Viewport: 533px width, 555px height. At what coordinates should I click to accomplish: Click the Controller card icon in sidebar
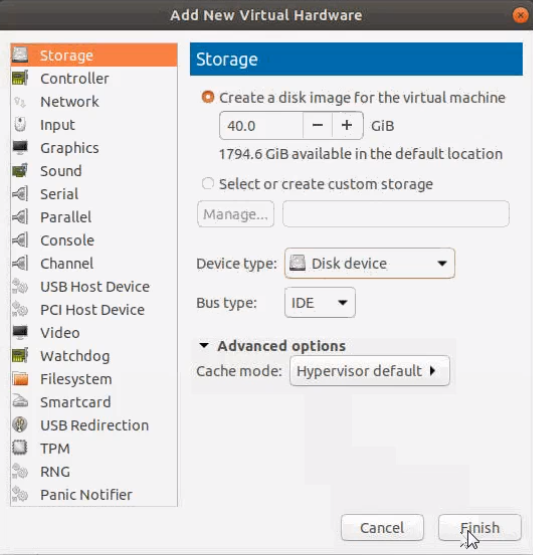(20, 78)
